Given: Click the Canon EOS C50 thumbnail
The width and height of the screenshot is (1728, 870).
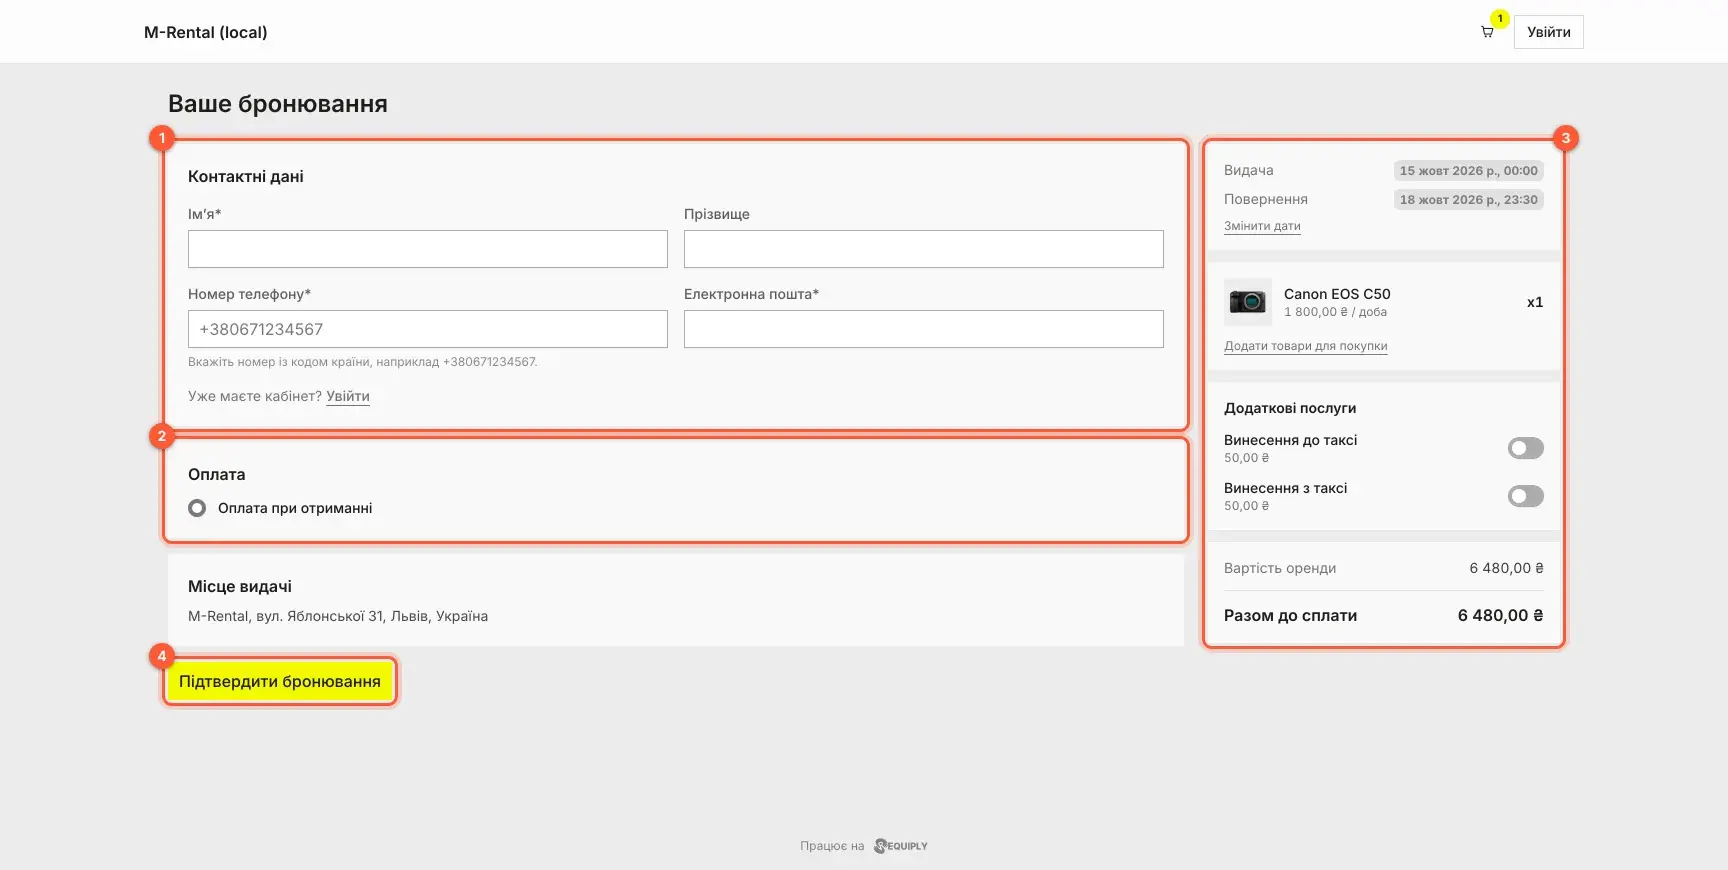Looking at the screenshot, I should point(1248,302).
